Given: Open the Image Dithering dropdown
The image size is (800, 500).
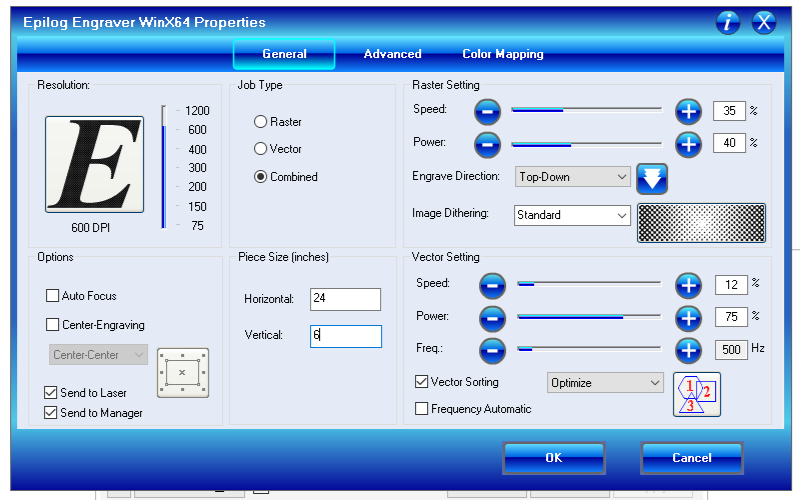Looking at the screenshot, I should coord(572,215).
